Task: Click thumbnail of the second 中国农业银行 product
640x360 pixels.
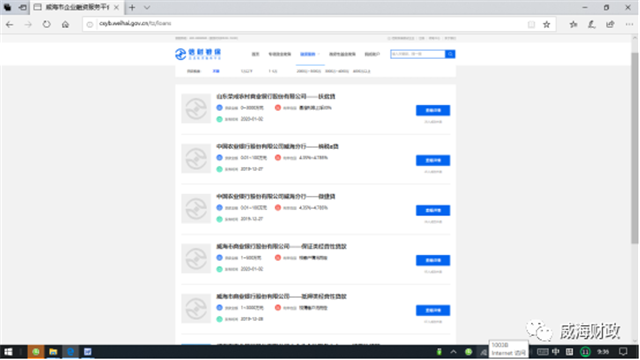Action: (x=196, y=209)
